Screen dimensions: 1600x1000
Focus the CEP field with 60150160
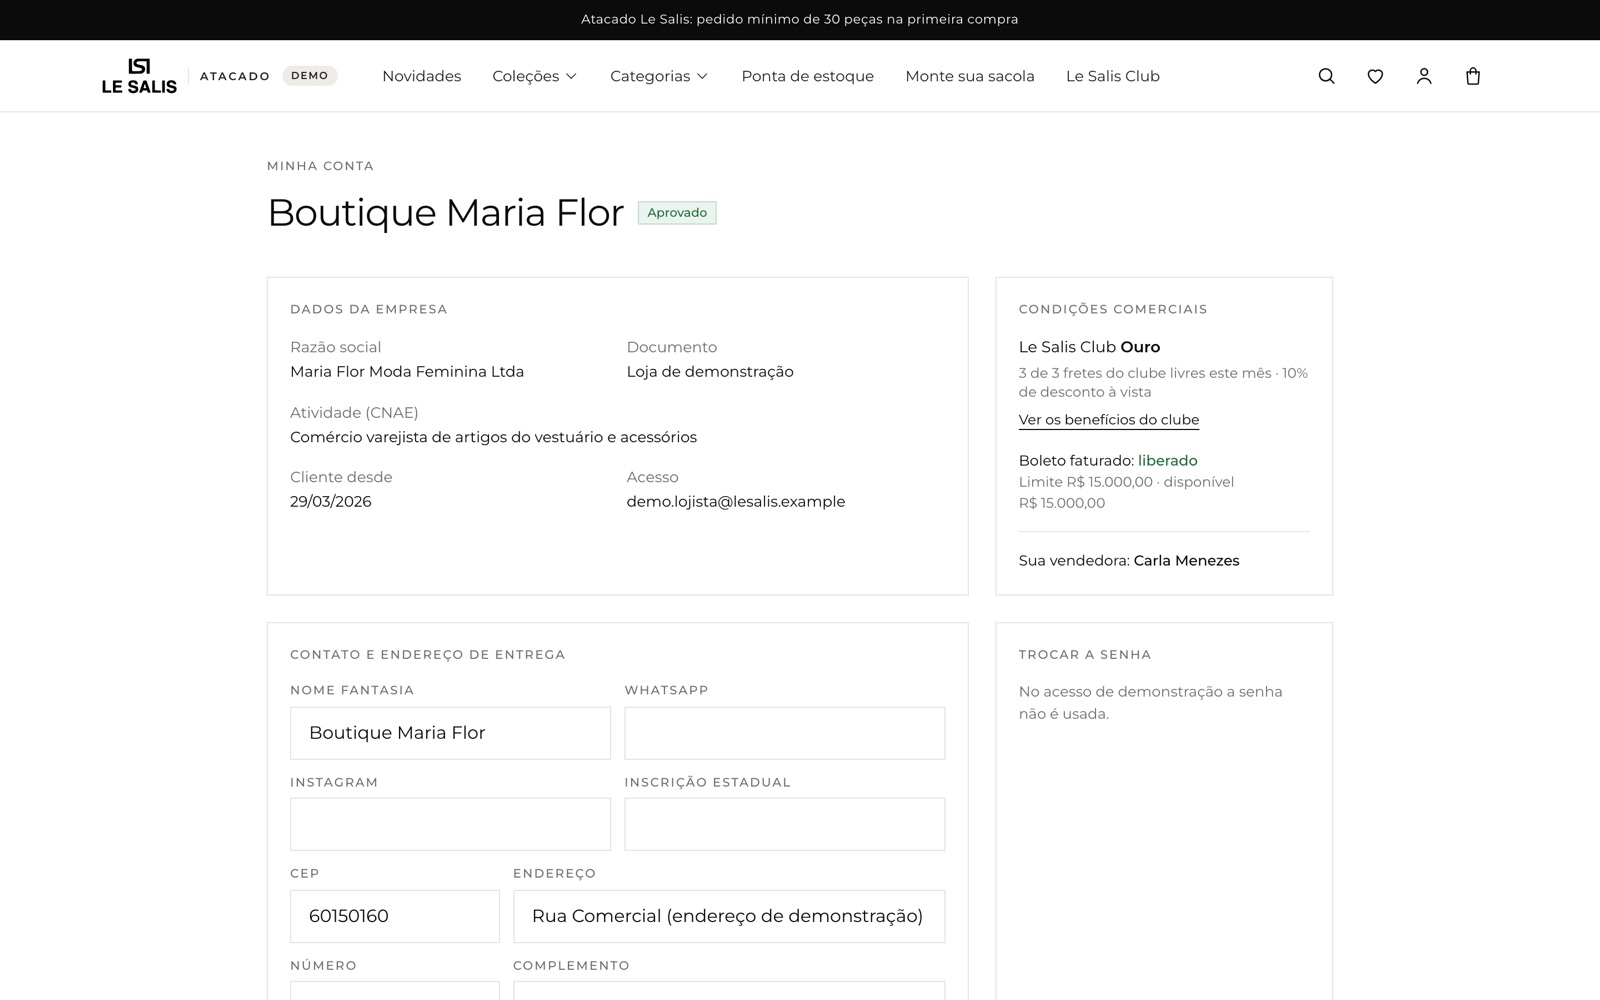click(x=395, y=916)
